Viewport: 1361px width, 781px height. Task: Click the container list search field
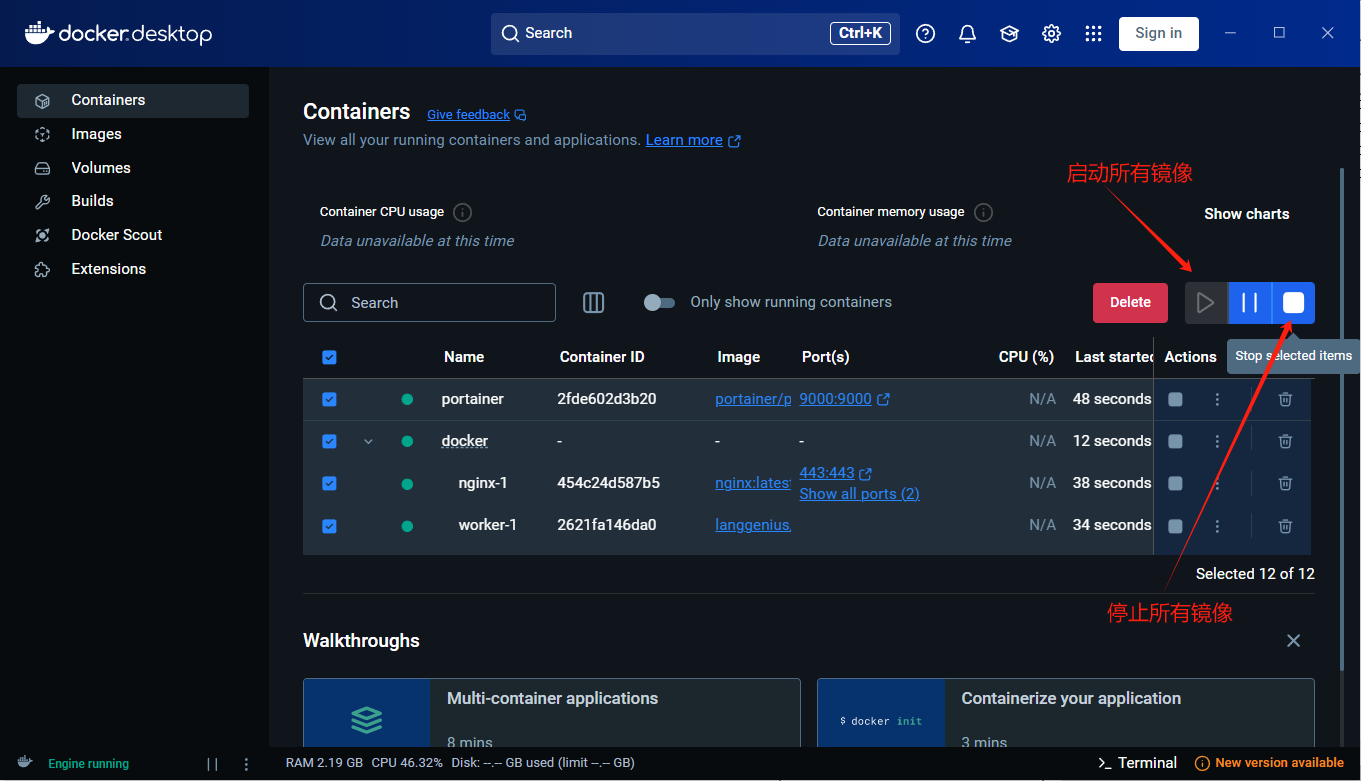[429, 302]
